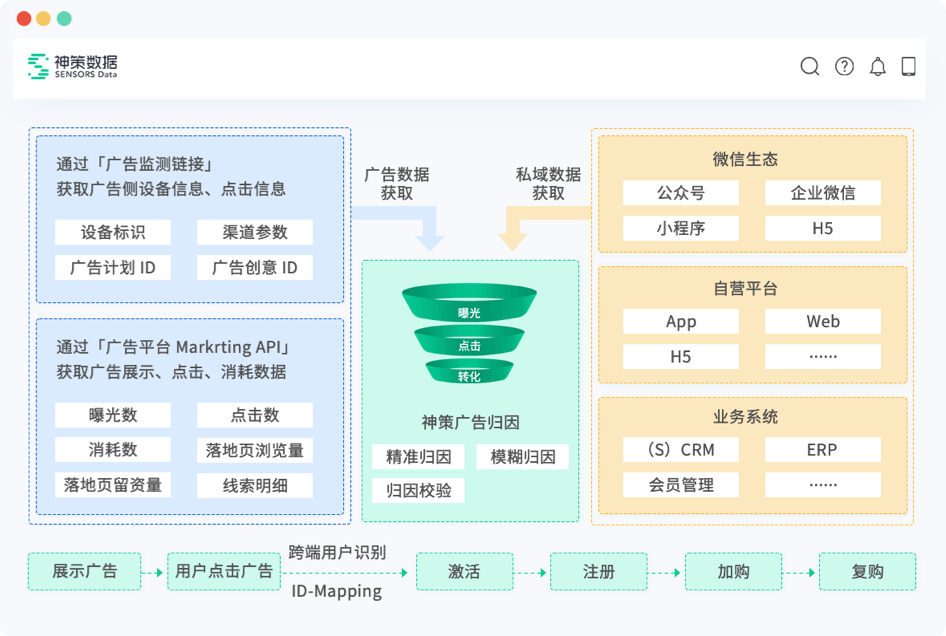Click the 神策广告归因 title
946x636 pixels.
click(470, 422)
